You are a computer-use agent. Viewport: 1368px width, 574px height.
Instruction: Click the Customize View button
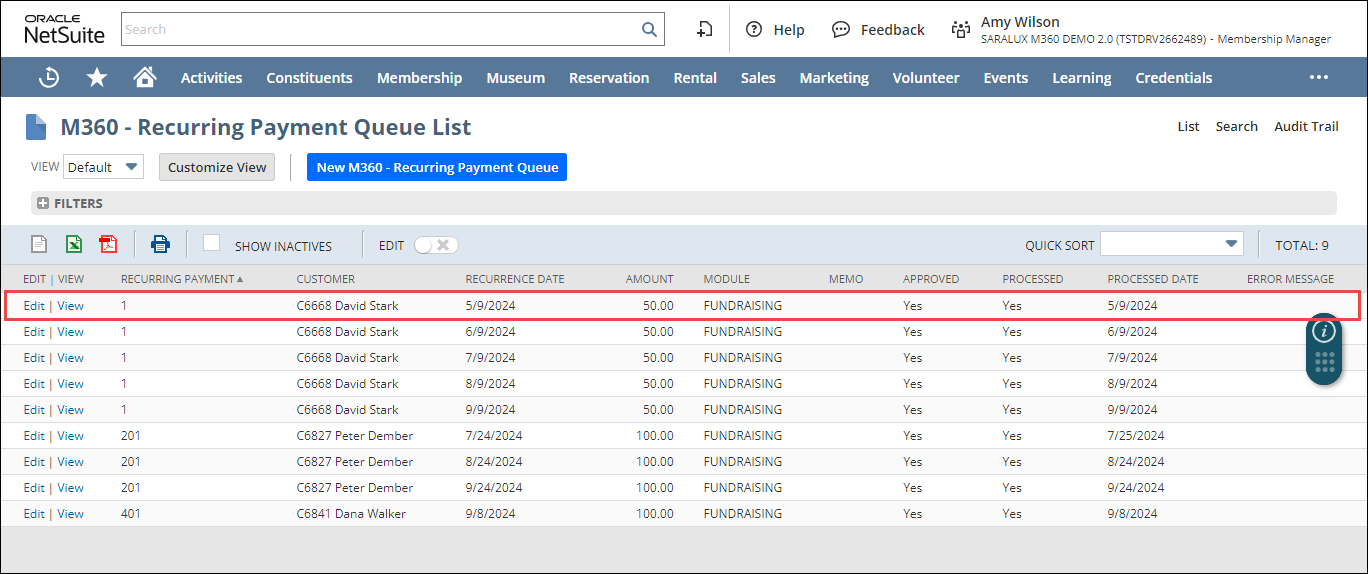[217, 167]
